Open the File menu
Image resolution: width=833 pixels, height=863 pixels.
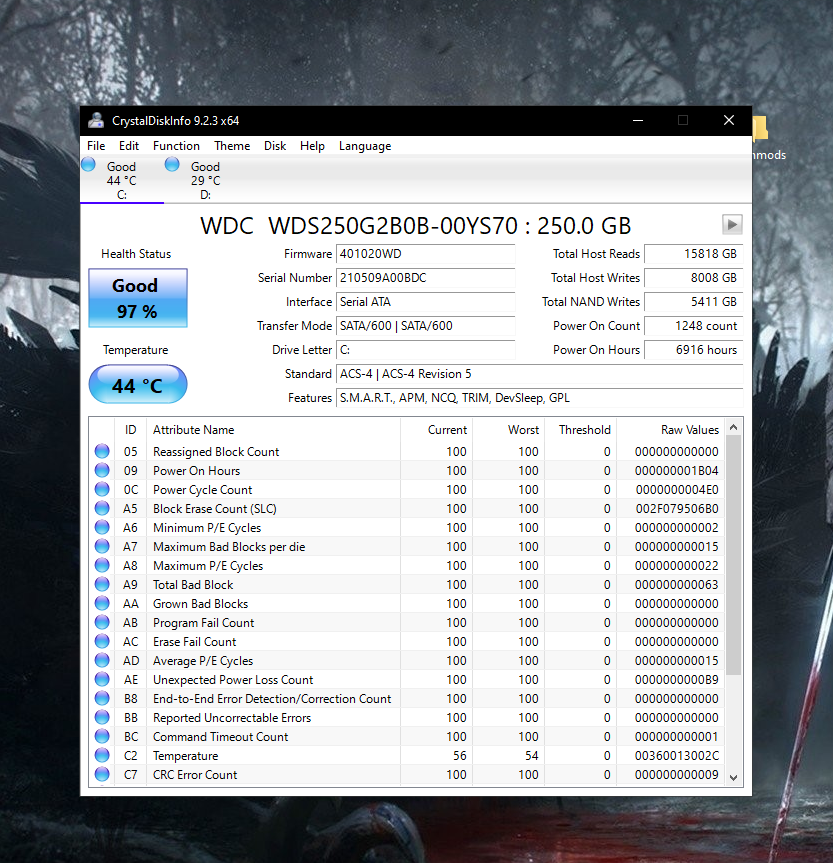tap(96, 146)
